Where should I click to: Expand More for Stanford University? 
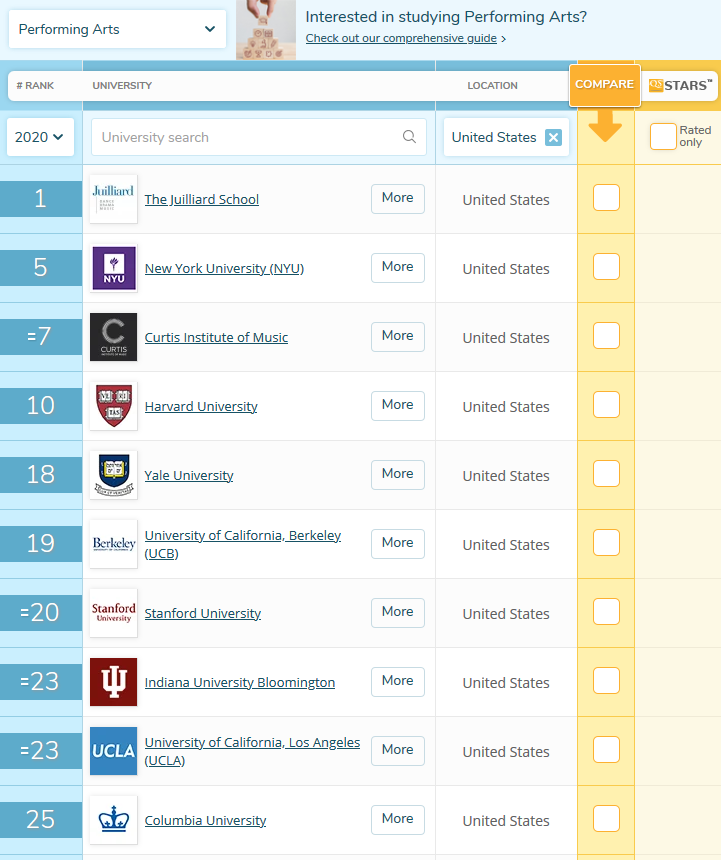point(398,613)
